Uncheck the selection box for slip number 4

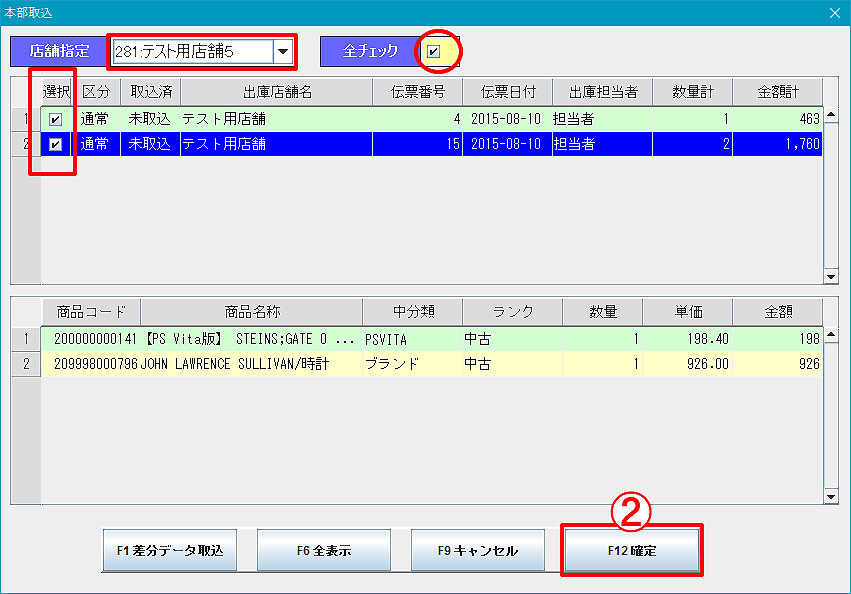point(56,119)
